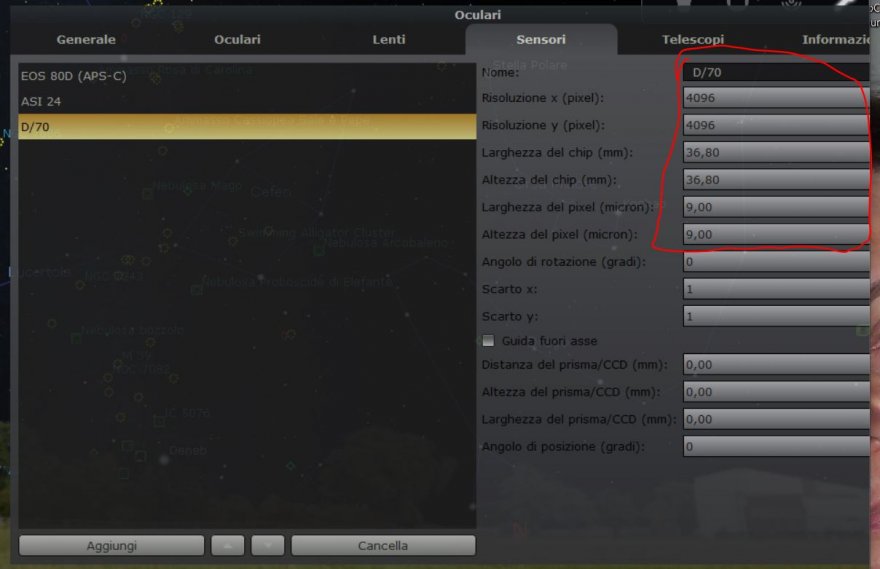Open the Telescopi tab

pyautogui.click(x=693, y=39)
